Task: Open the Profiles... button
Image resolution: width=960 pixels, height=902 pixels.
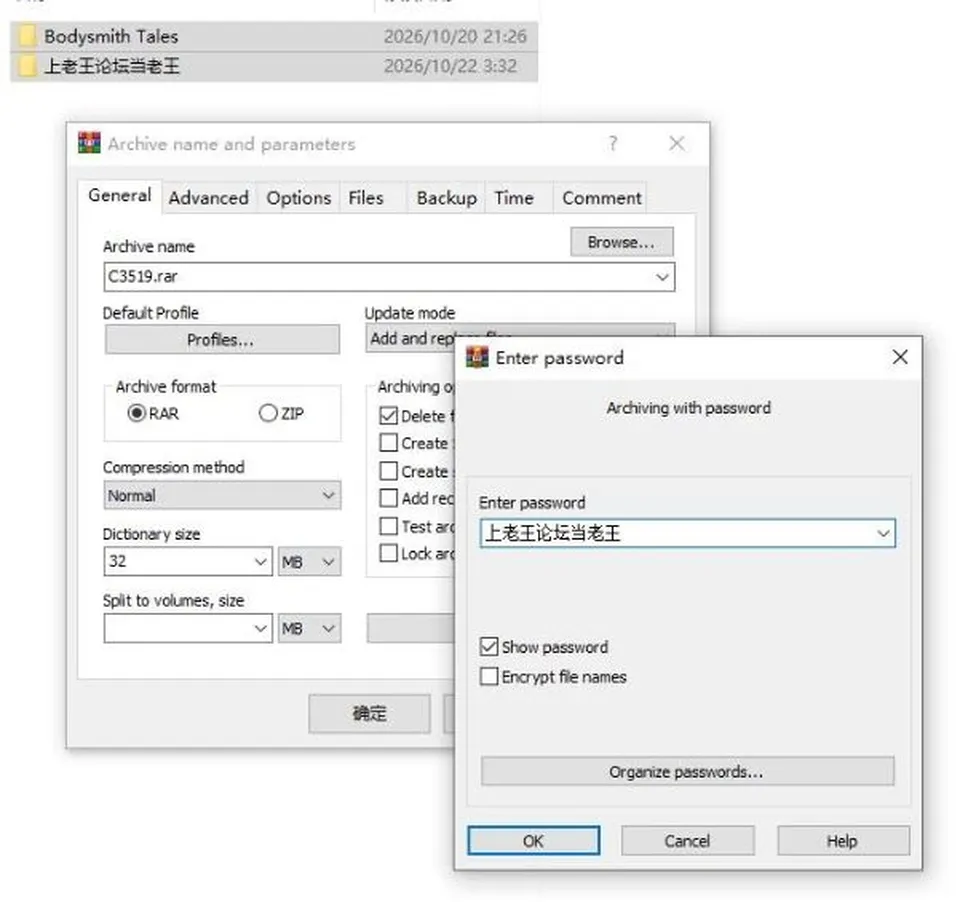Action: point(222,339)
